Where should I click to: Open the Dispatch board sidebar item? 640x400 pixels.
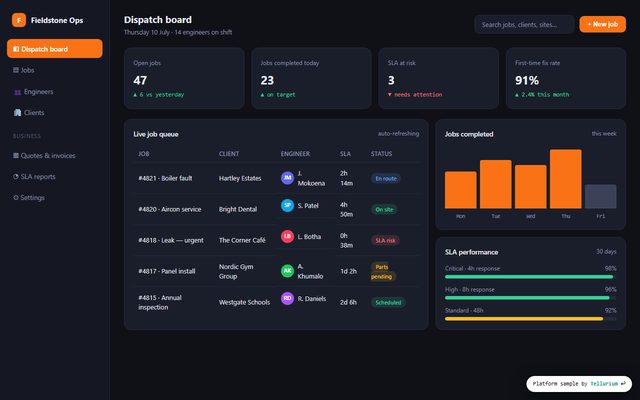coord(55,49)
